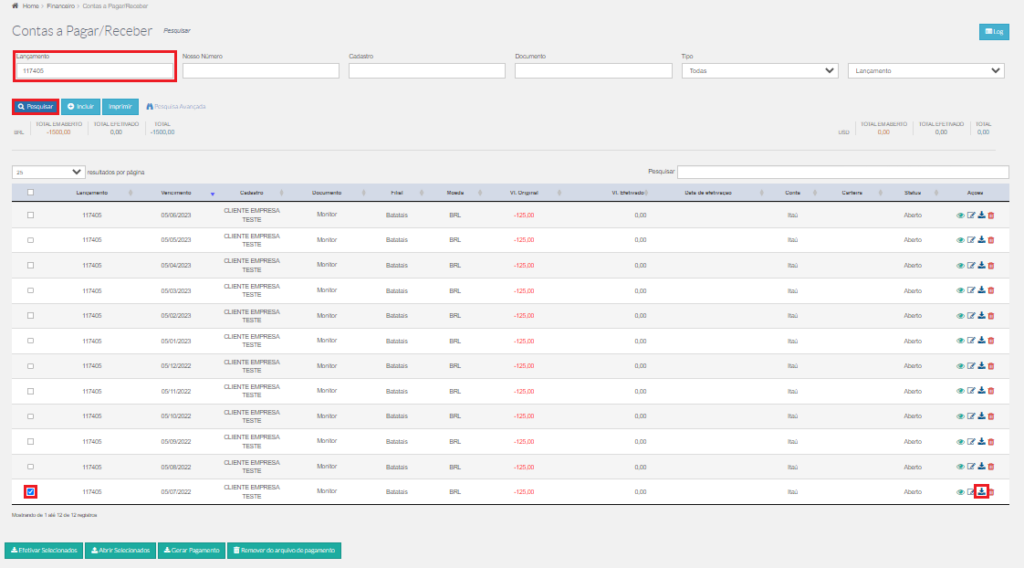The image size is (1024, 568).
Task: Delete the entry due 05/11/2022
Action: pyautogui.click(x=991, y=391)
